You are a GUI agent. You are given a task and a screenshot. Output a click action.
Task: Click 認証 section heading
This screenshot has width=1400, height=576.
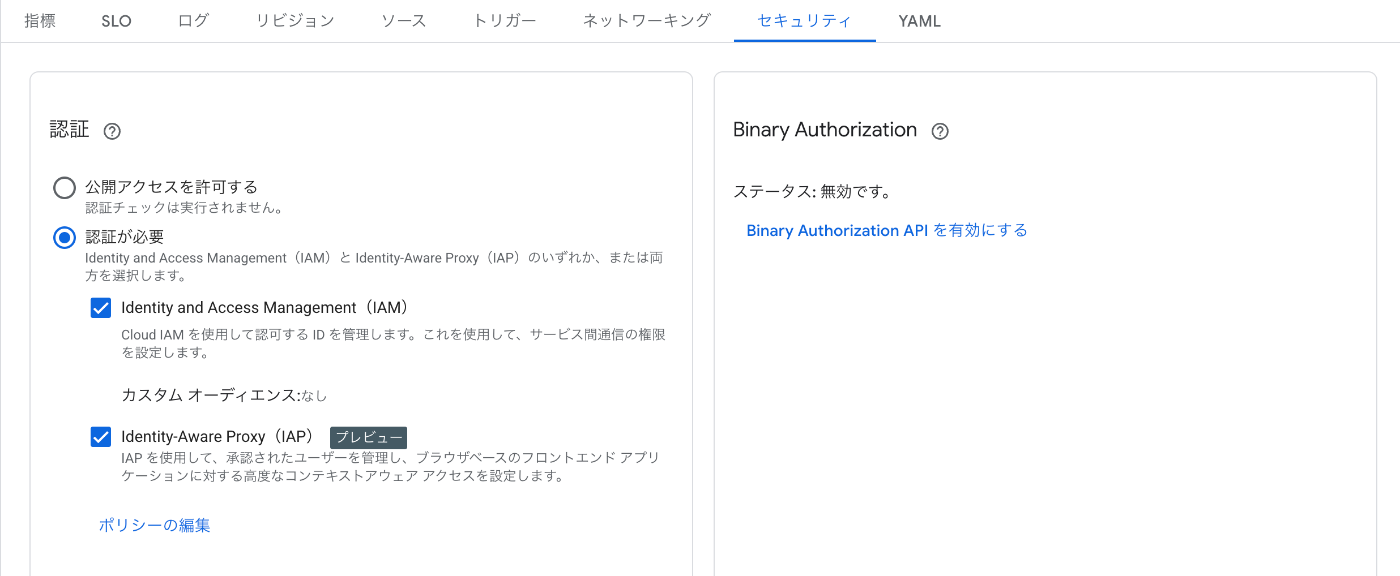click(70, 130)
